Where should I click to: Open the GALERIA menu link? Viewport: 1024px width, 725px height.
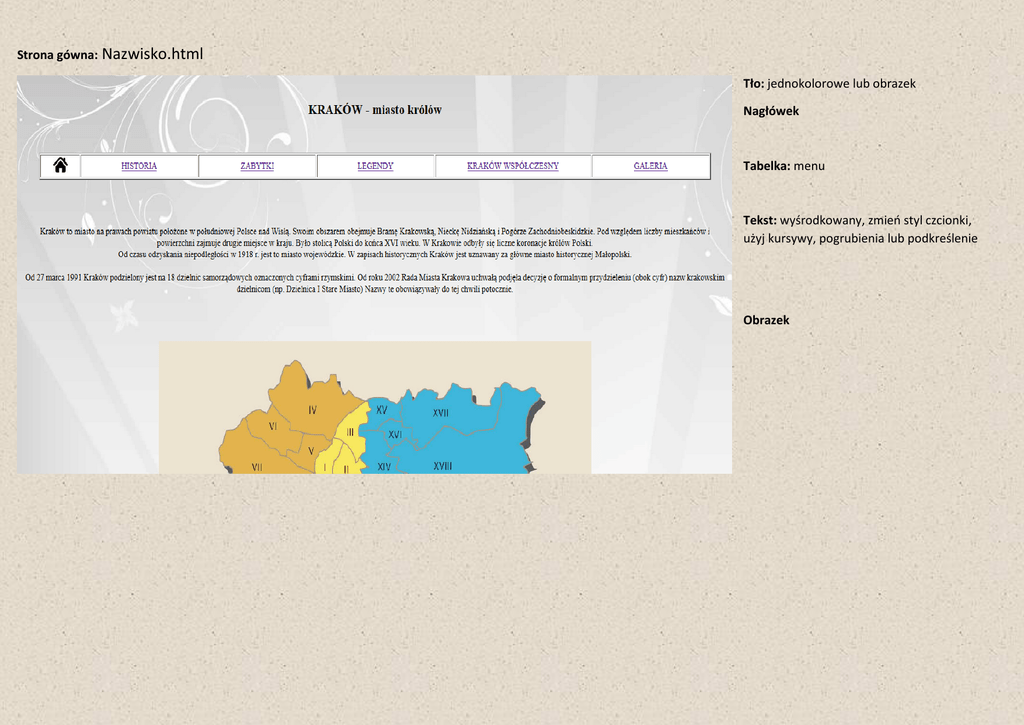point(650,166)
